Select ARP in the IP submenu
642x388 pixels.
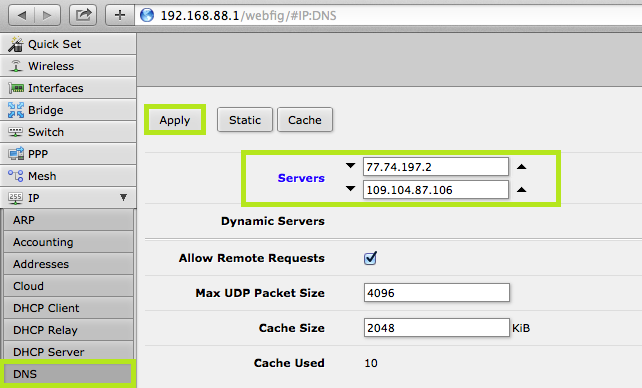click(x=68, y=220)
